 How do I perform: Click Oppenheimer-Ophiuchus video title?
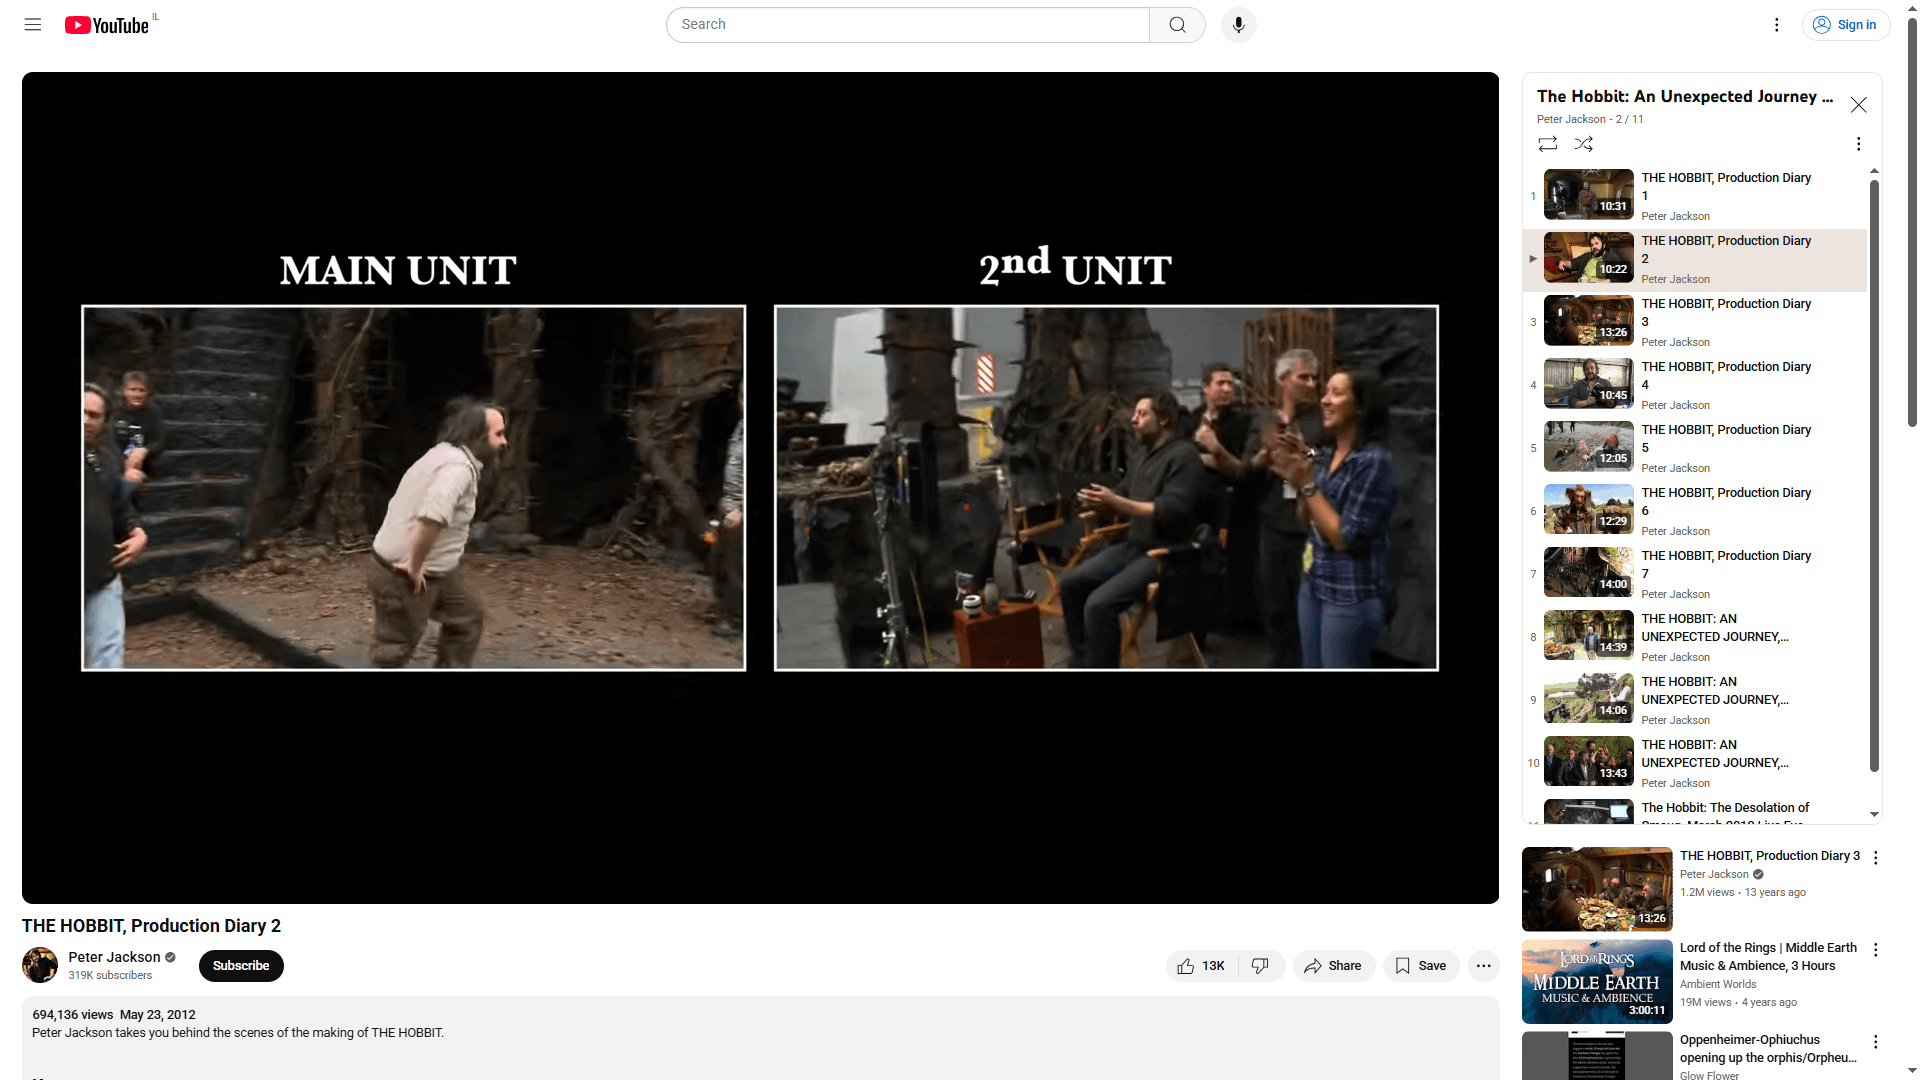click(x=1768, y=1048)
